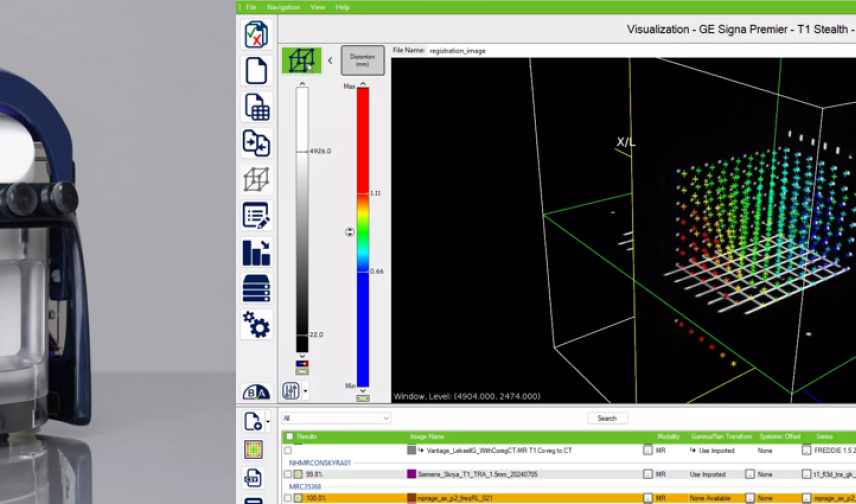Click the Search button
This screenshot has height=504, width=856.
tap(607, 418)
